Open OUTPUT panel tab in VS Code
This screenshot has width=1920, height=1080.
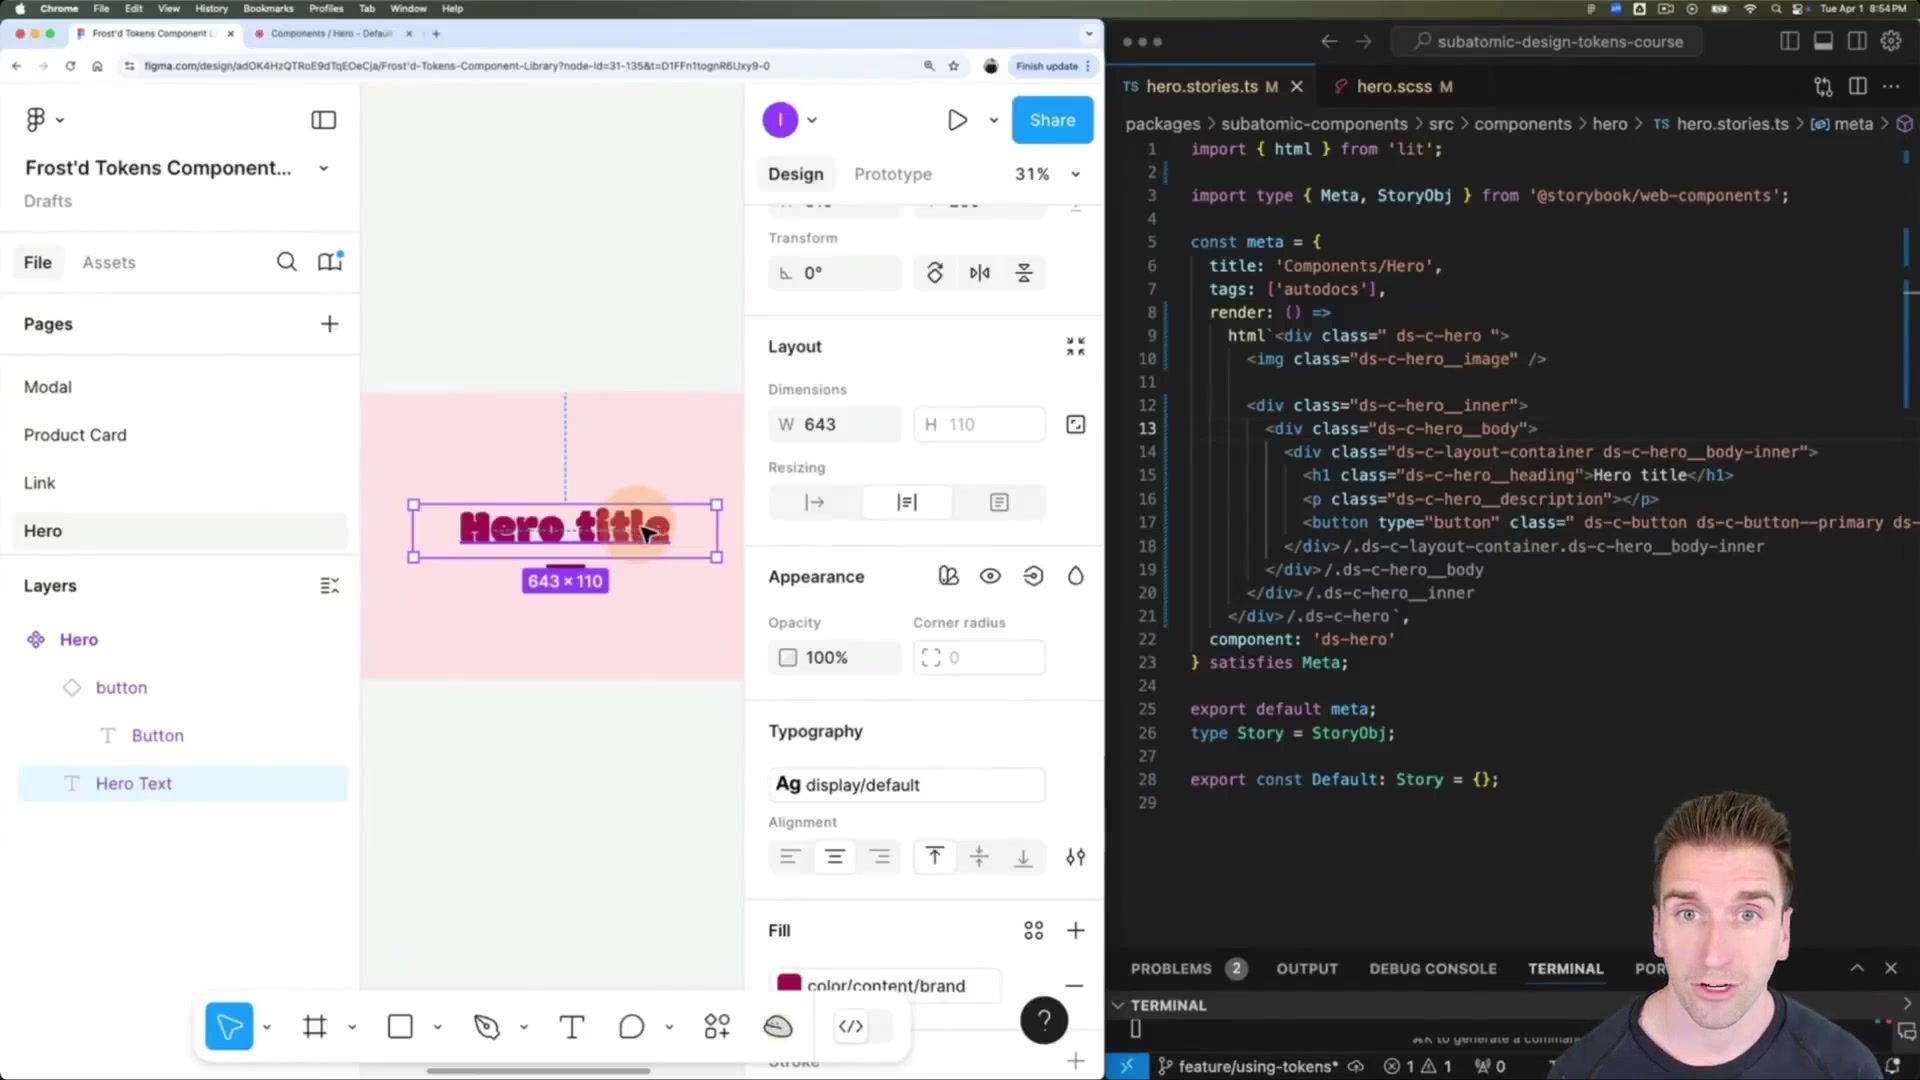tap(1307, 969)
